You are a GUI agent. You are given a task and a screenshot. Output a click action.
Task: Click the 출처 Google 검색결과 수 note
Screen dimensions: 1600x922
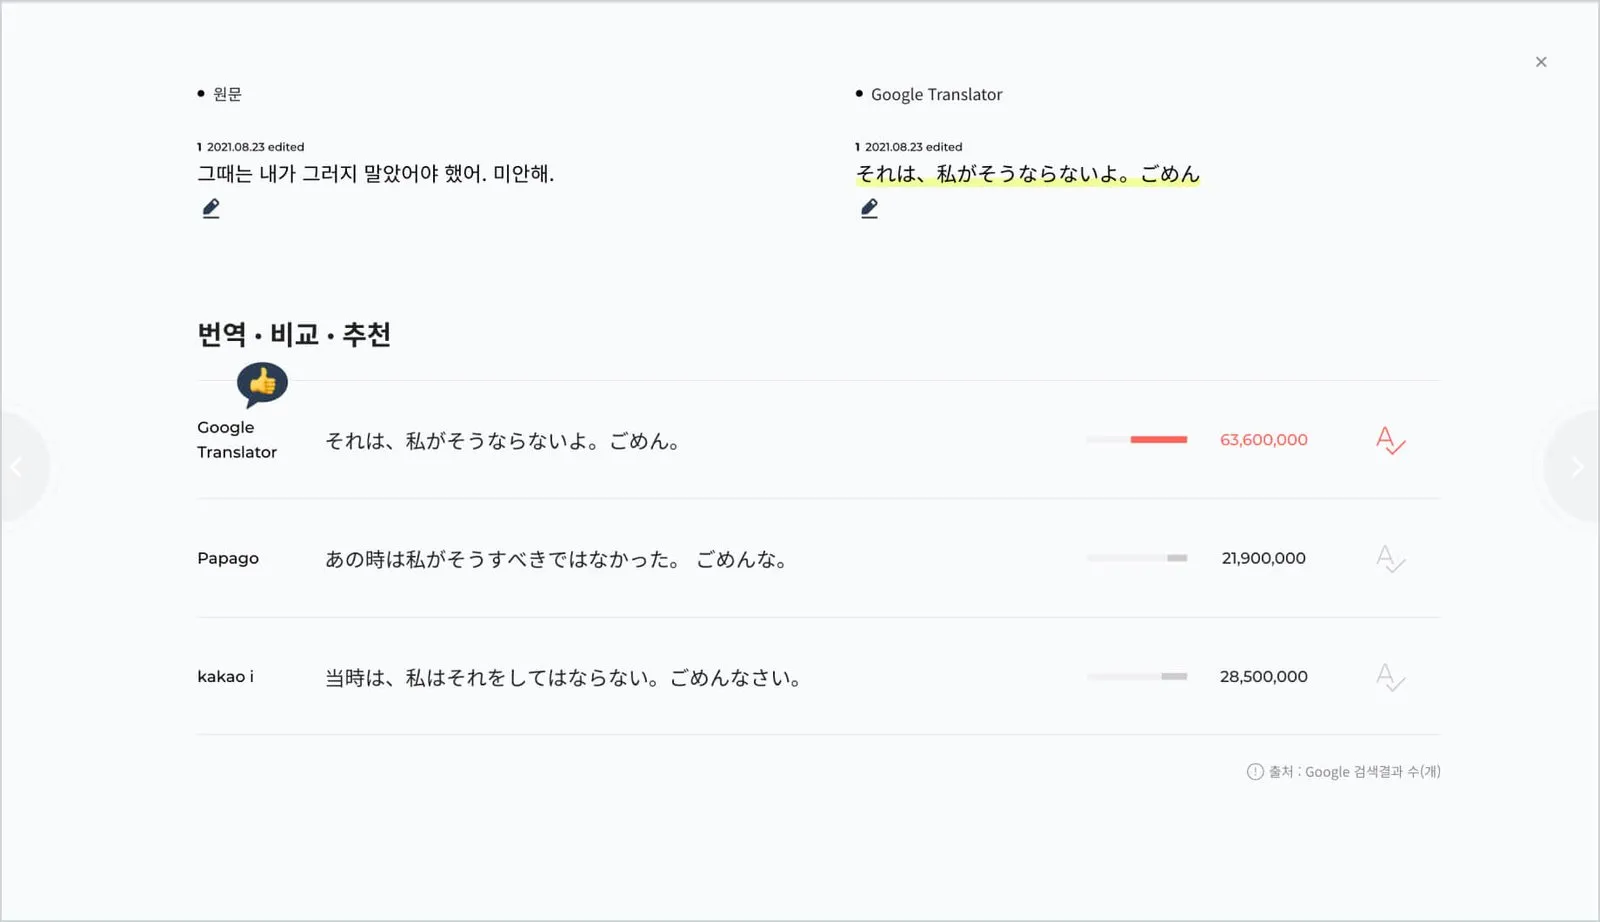point(1354,772)
